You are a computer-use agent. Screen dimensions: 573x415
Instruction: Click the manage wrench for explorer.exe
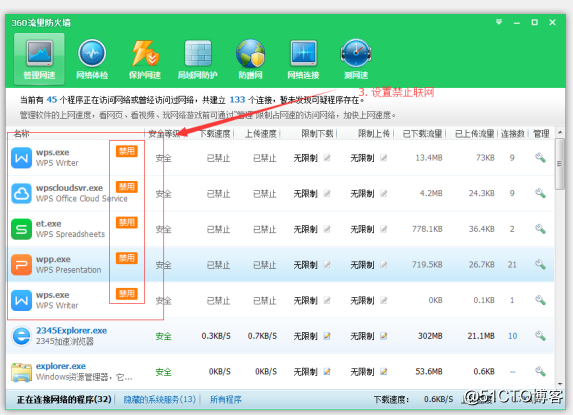point(540,372)
